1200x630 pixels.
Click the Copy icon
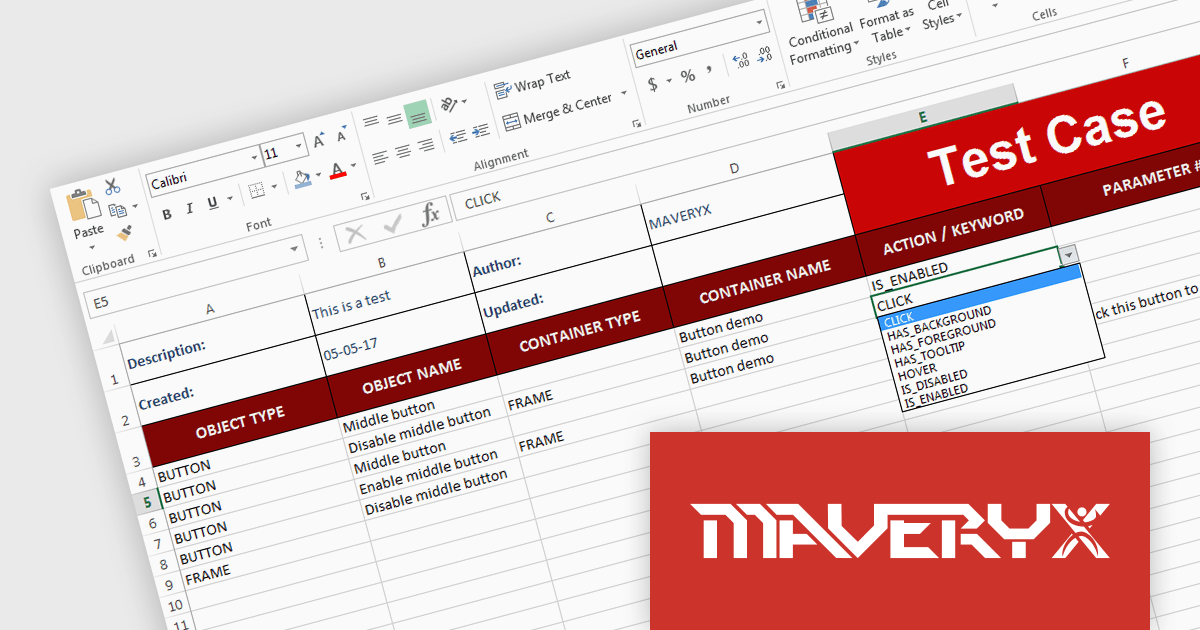pyautogui.click(x=119, y=210)
